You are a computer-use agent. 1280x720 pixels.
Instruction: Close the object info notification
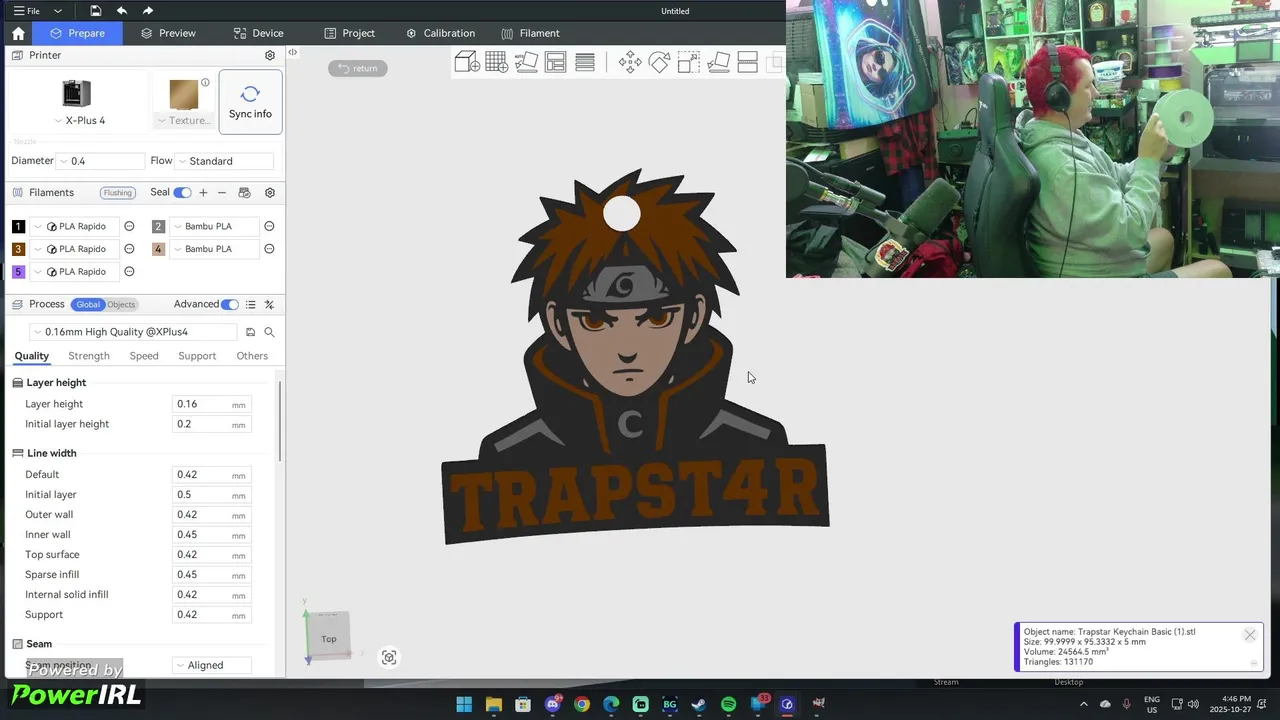click(x=1250, y=635)
